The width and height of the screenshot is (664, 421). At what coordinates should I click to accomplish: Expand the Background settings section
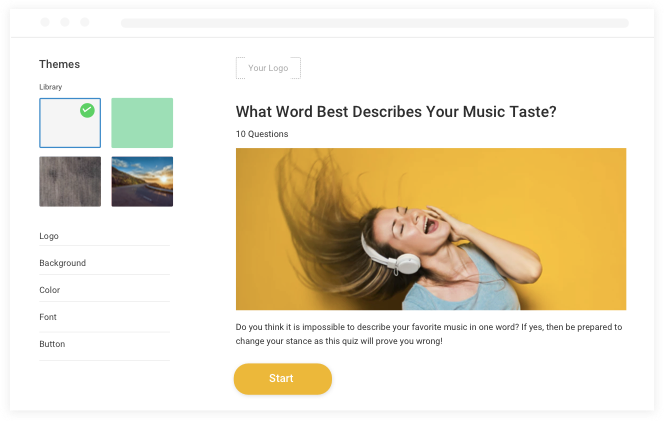pyautogui.click(x=62, y=263)
